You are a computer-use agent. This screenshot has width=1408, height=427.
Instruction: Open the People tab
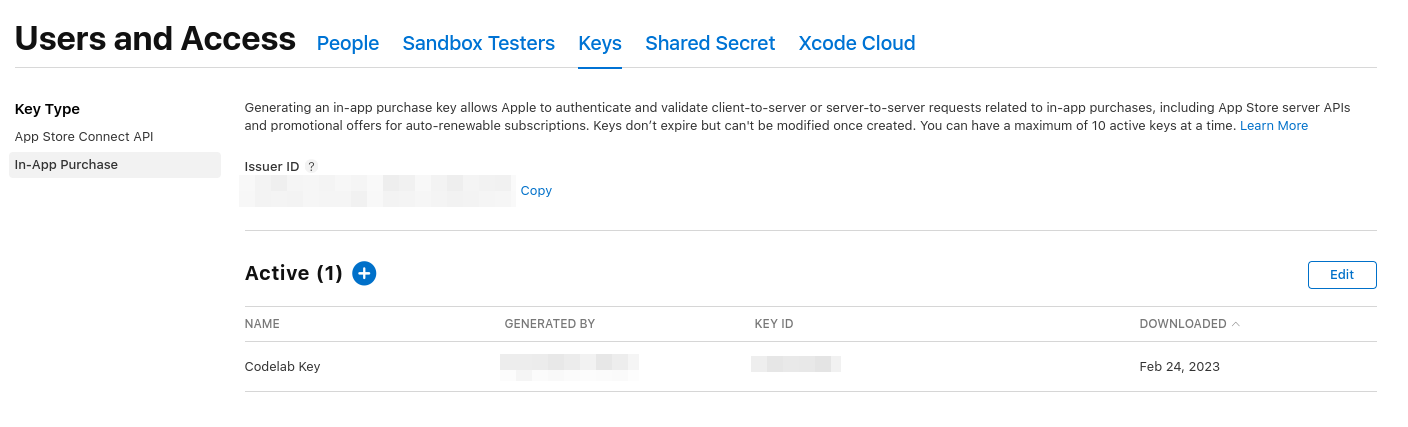tap(348, 43)
